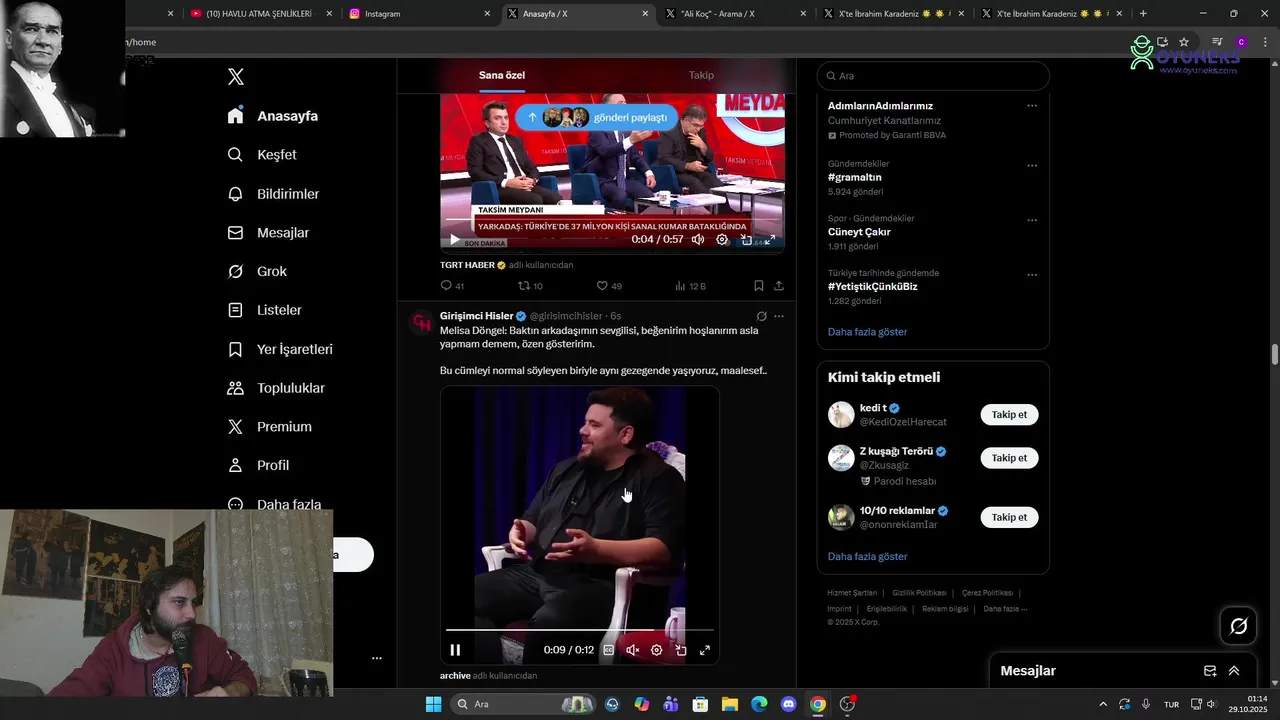Bookmark this page with star icon
This screenshot has width=1280, height=720.
[x=1184, y=42]
